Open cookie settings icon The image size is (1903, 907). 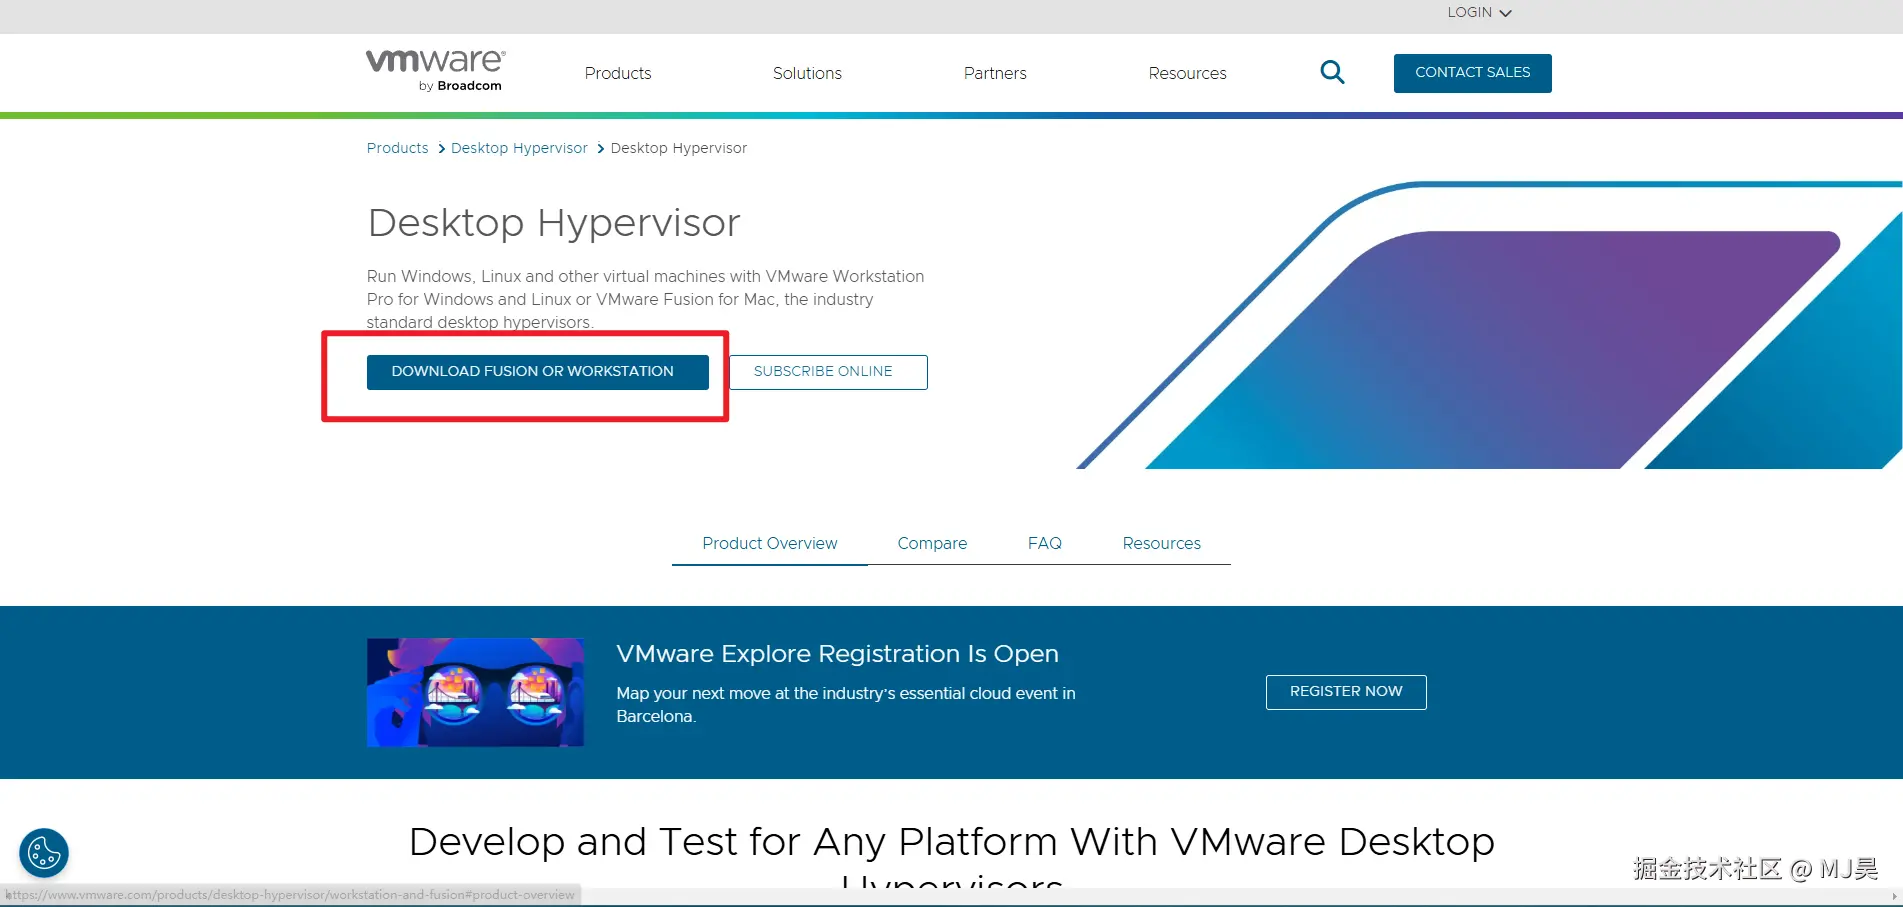pyautogui.click(x=44, y=853)
